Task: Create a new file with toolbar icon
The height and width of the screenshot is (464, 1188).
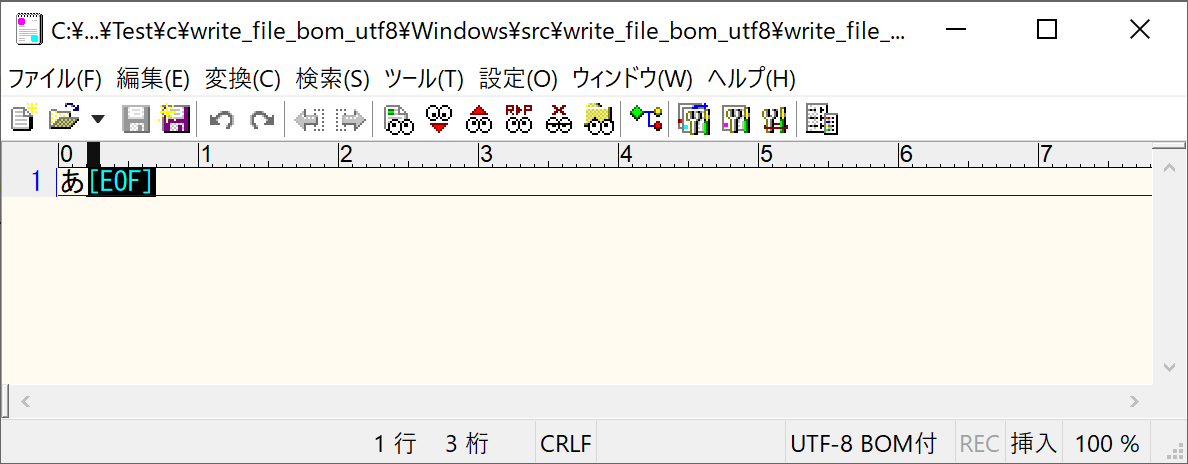Action: [23, 119]
